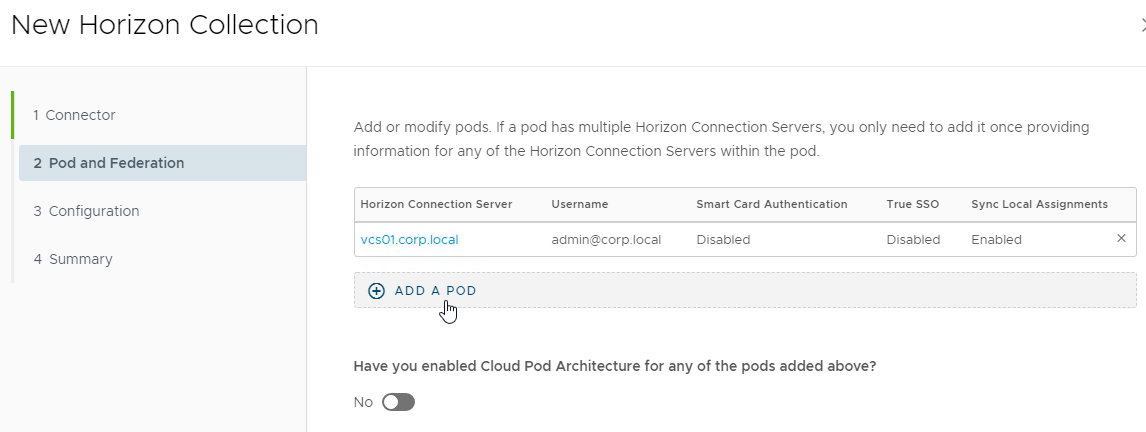Image resolution: width=1146 pixels, height=432 pixels.
Task: Click the Sync Local Assignments column header
Action: coord(1039,204)
